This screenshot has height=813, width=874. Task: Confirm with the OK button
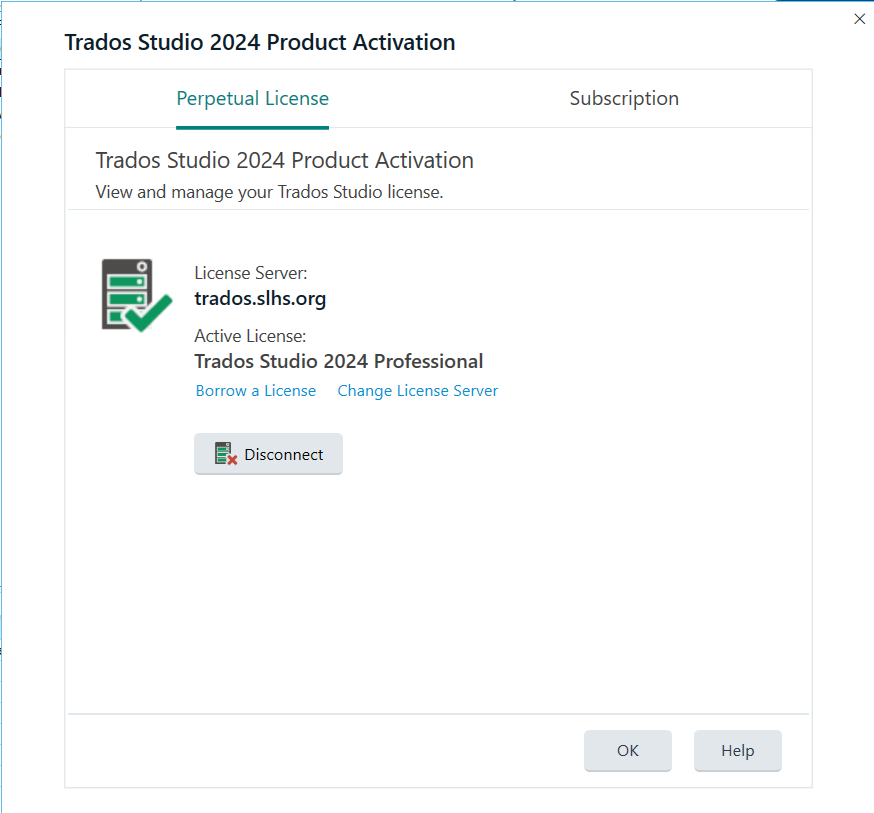point(627,750)
